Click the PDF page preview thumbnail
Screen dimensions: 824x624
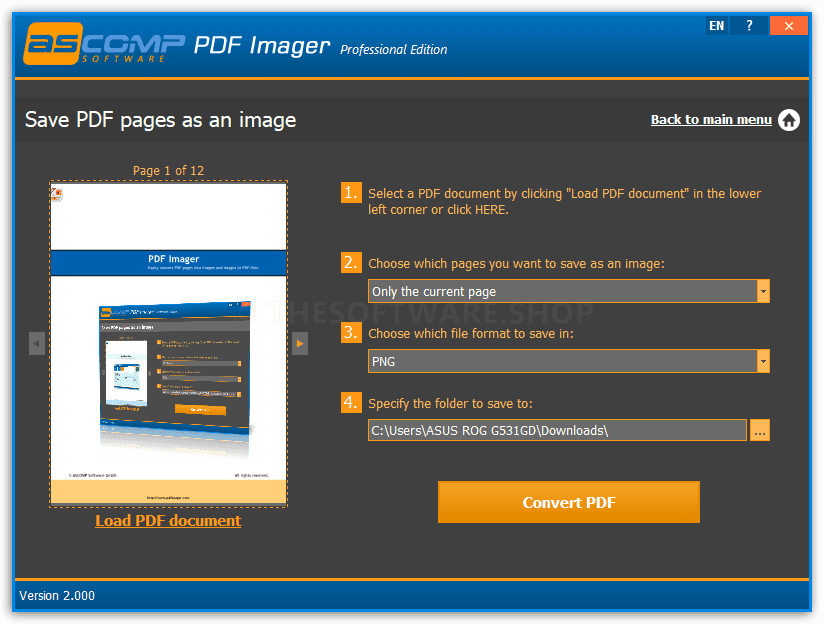[168, 344]
